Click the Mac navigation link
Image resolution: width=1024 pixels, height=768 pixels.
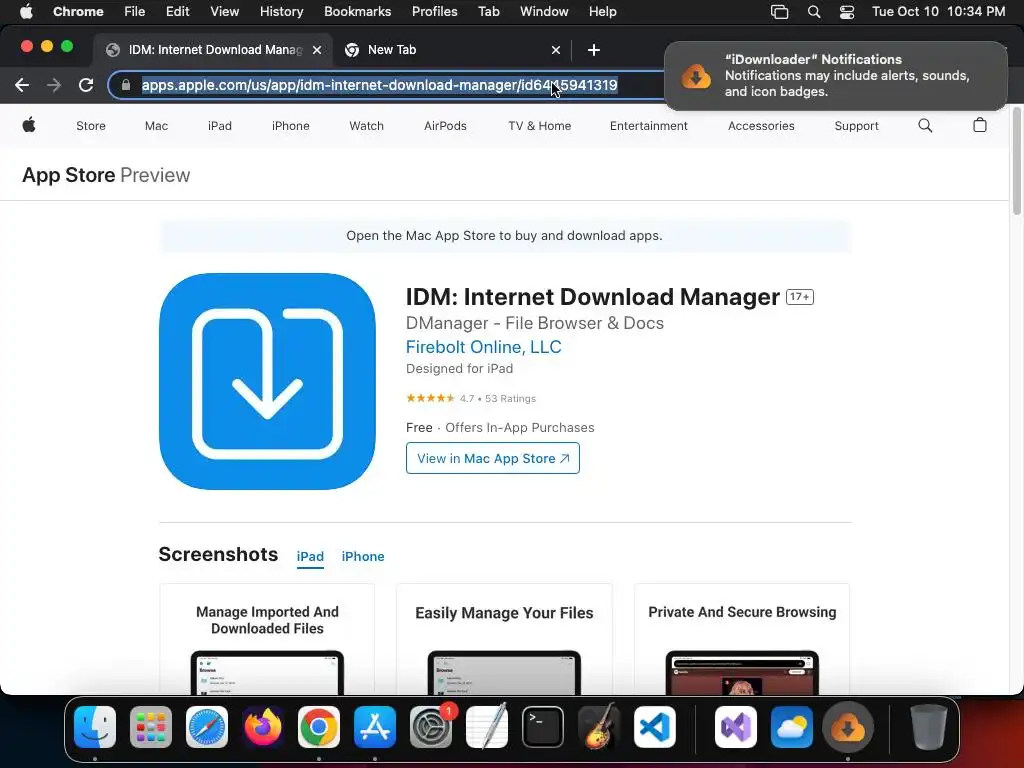pos(156,126)
